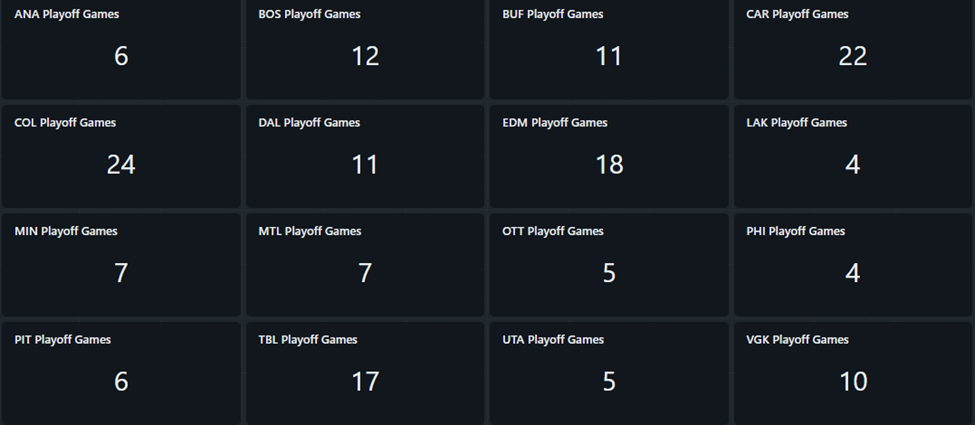
Task: Click the UTA Playoff Games title
Action: coord(553,340)
